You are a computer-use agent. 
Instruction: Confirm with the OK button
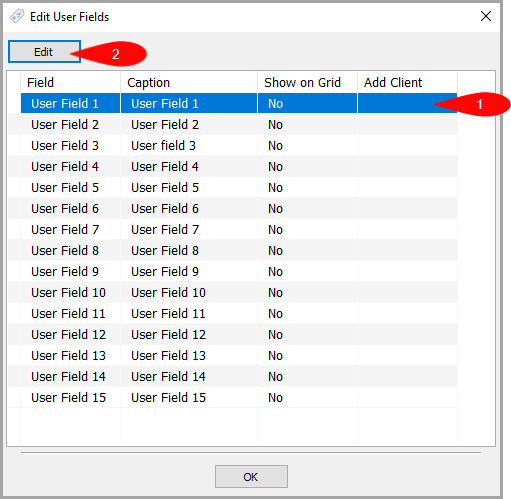click(x=251, y=477)
